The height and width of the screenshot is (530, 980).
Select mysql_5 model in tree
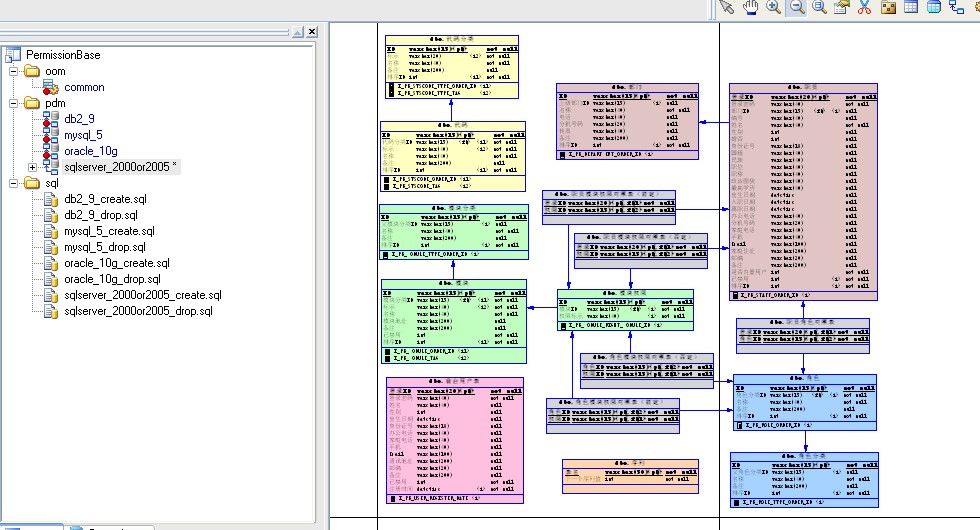pos(82,135)
